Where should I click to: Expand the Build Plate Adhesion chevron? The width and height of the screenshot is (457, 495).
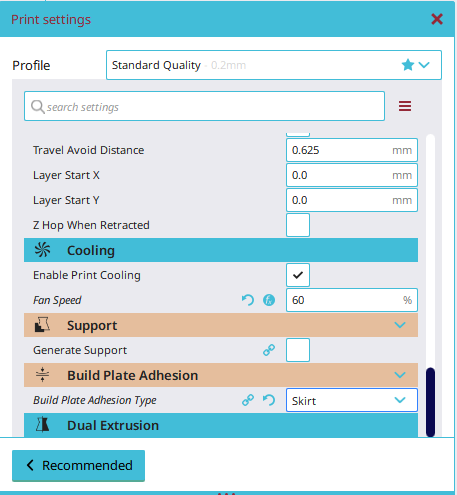pyautogui.click(x=400, y=375)
